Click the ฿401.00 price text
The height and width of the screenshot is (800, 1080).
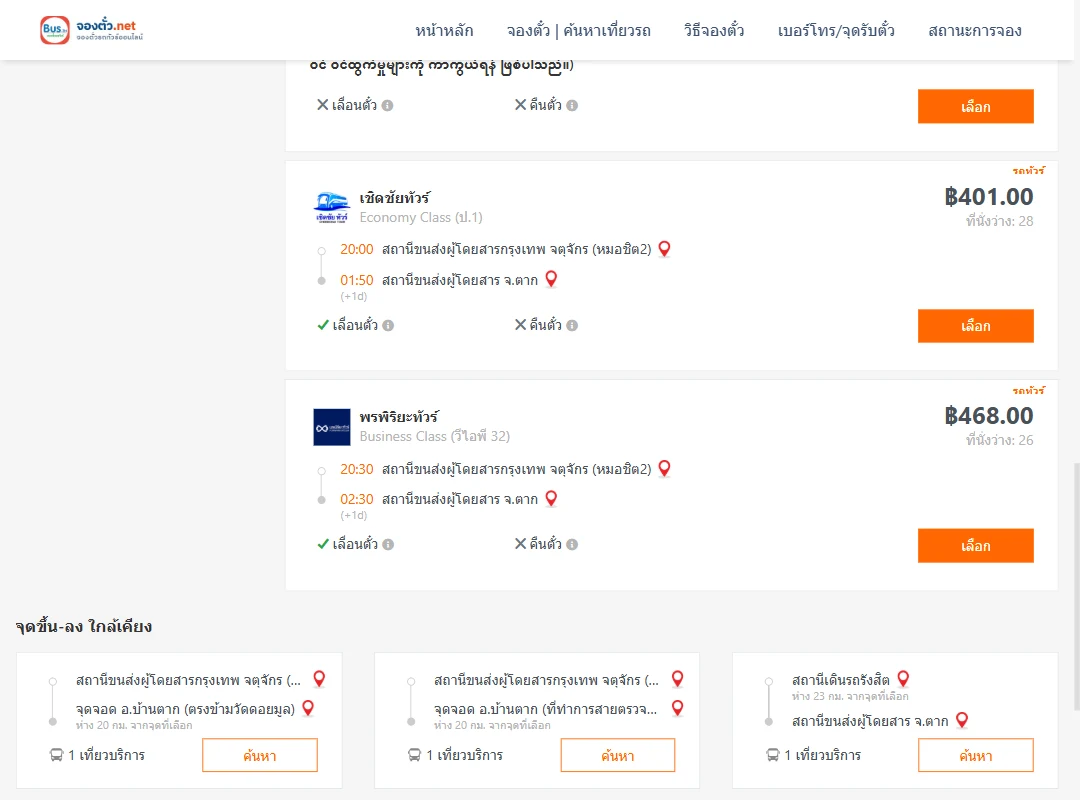tap(988, 196)
